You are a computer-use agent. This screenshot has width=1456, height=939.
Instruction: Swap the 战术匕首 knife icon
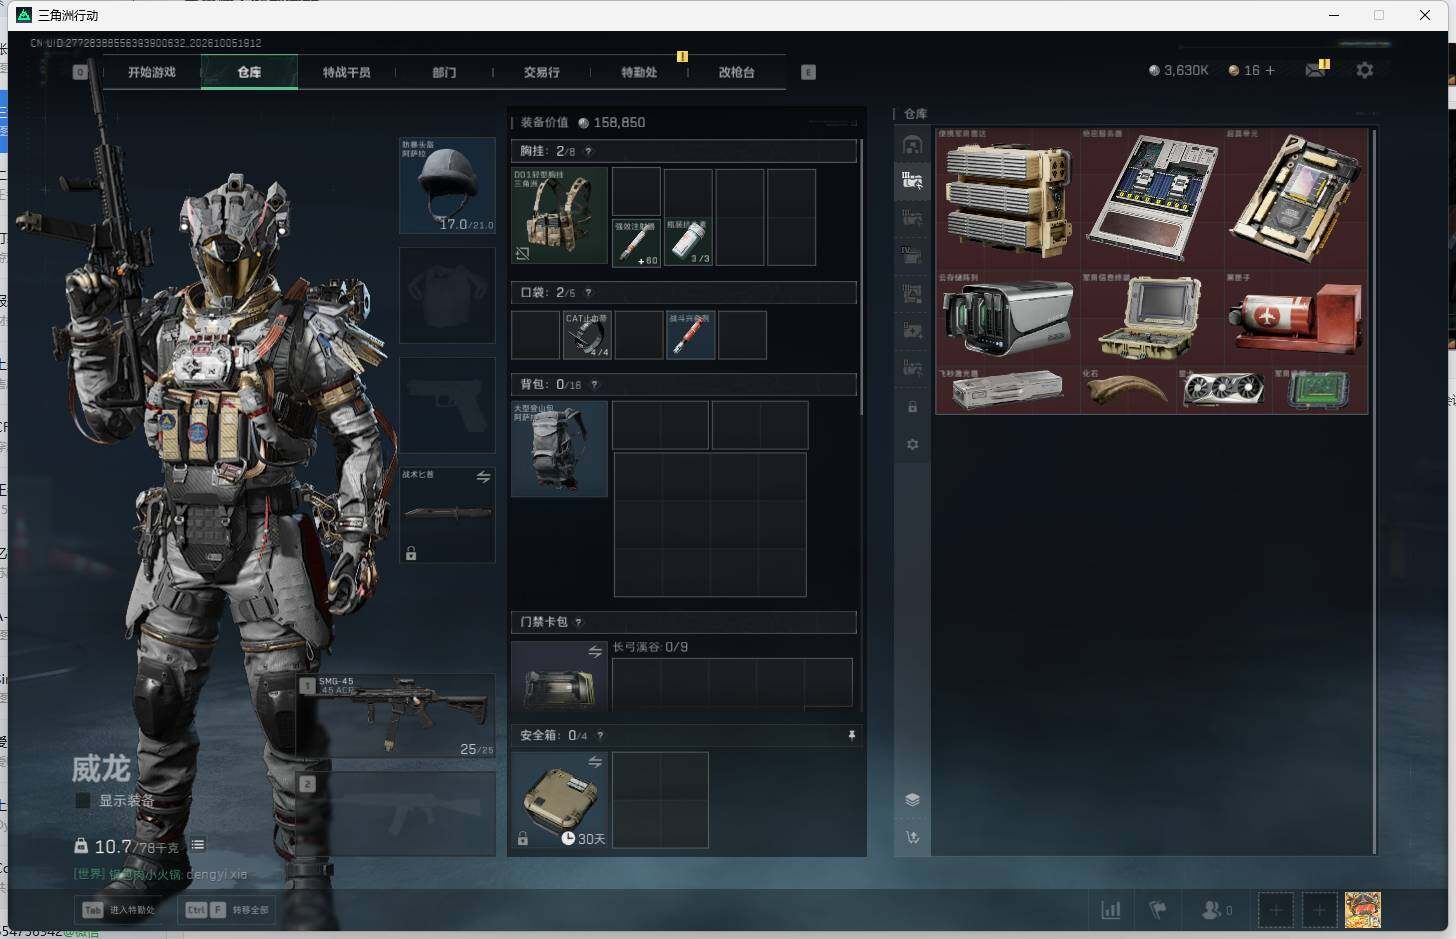pyautogui.click(x=483, y=477)
